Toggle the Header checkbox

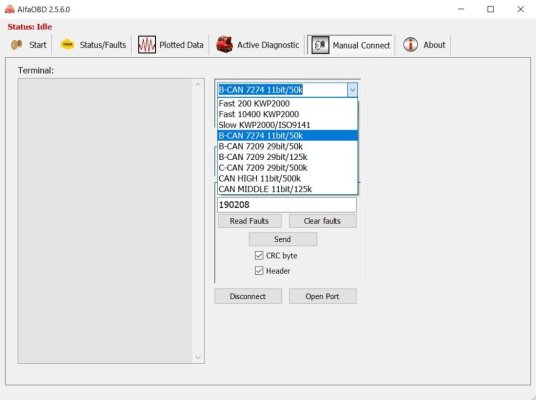coord(259,271)
